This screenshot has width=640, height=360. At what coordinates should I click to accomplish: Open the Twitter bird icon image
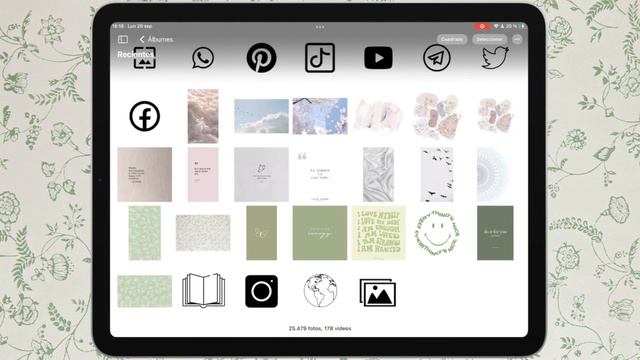click(495, 58)
